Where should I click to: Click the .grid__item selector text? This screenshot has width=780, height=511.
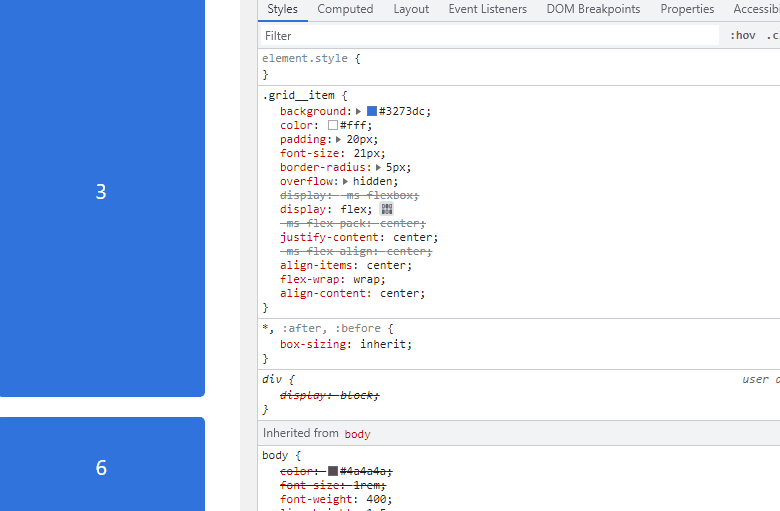coord(298,95)
